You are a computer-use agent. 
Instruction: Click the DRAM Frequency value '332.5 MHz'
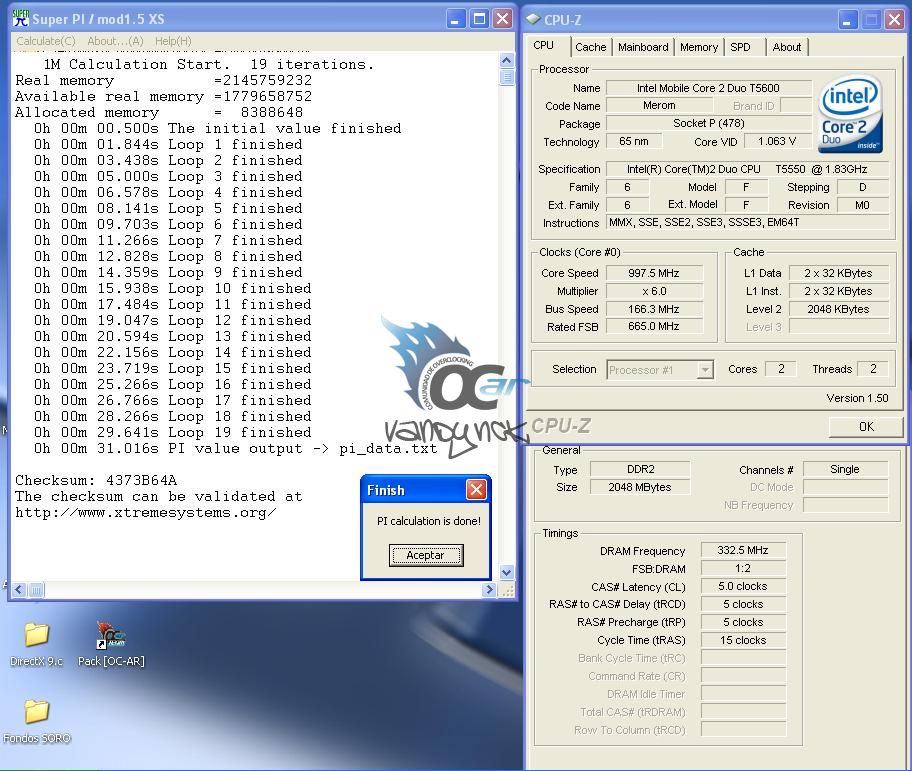pyautogui.click(x=743, y=550)
